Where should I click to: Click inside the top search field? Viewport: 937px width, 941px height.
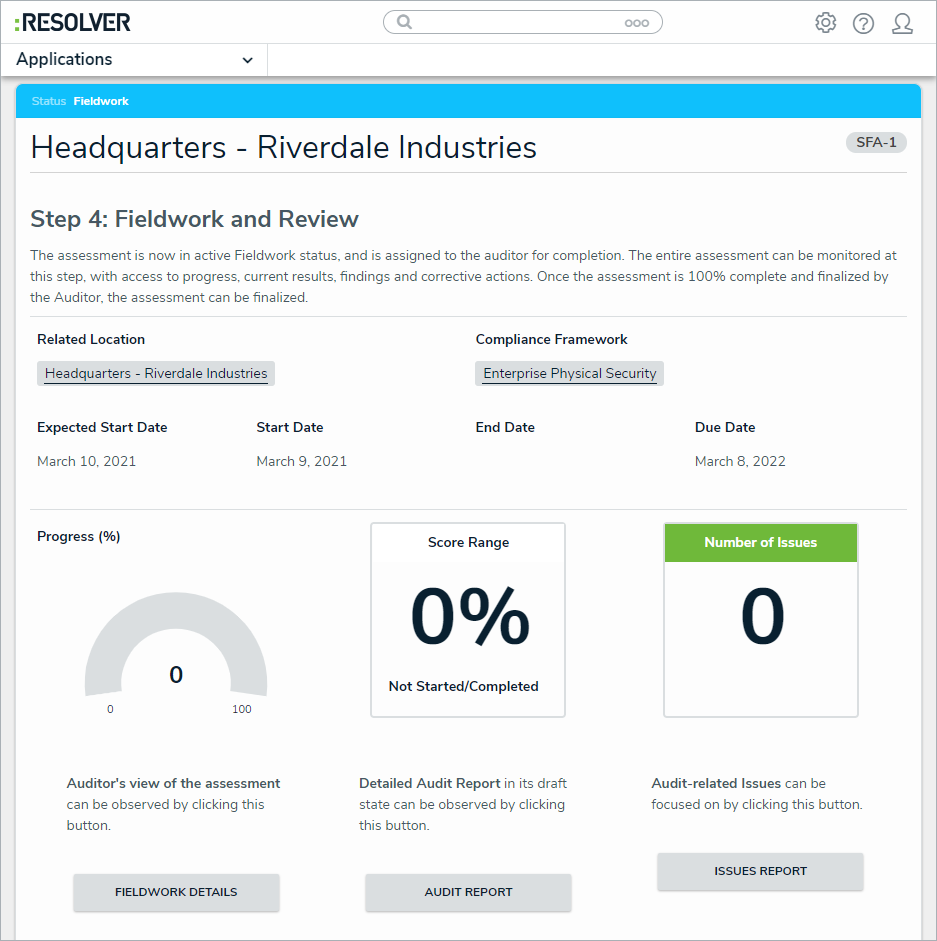tap(515, 22)
